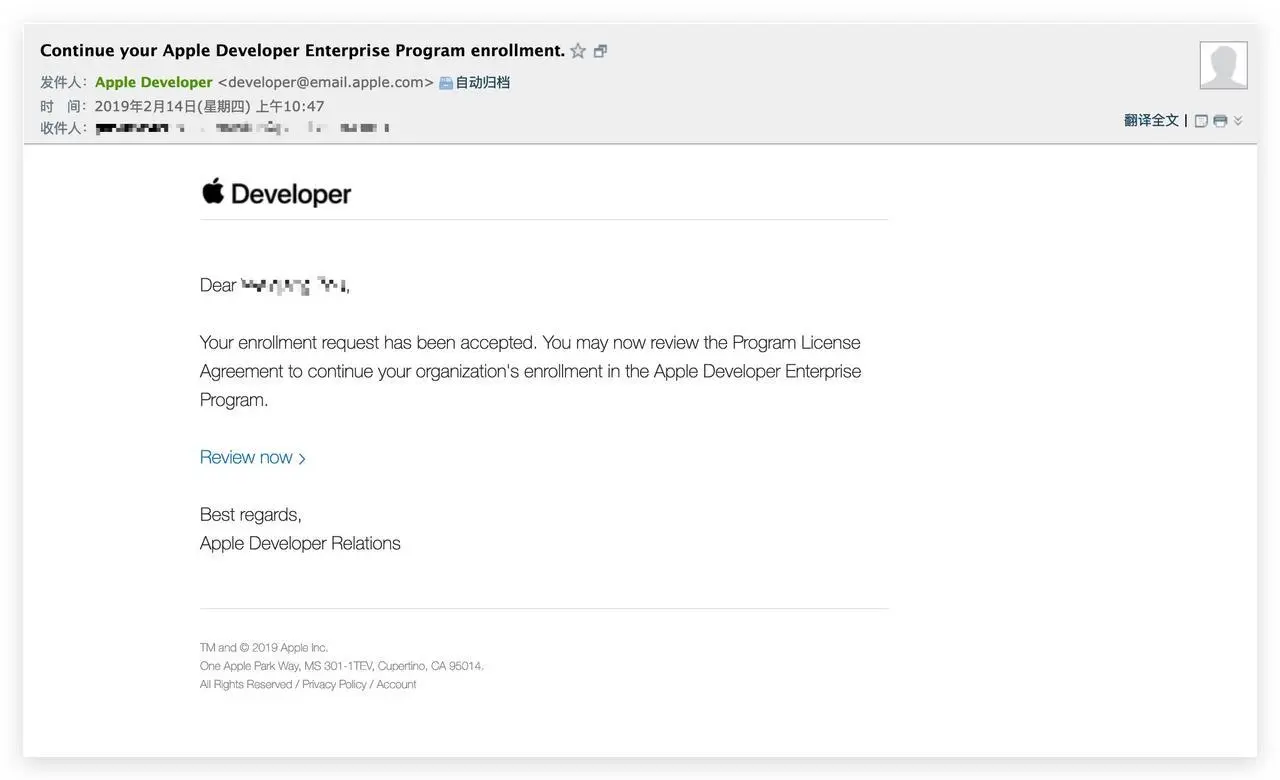1280x780 pixels.
Task: Expand more options double chevron
Action: tap(1238, 121)
